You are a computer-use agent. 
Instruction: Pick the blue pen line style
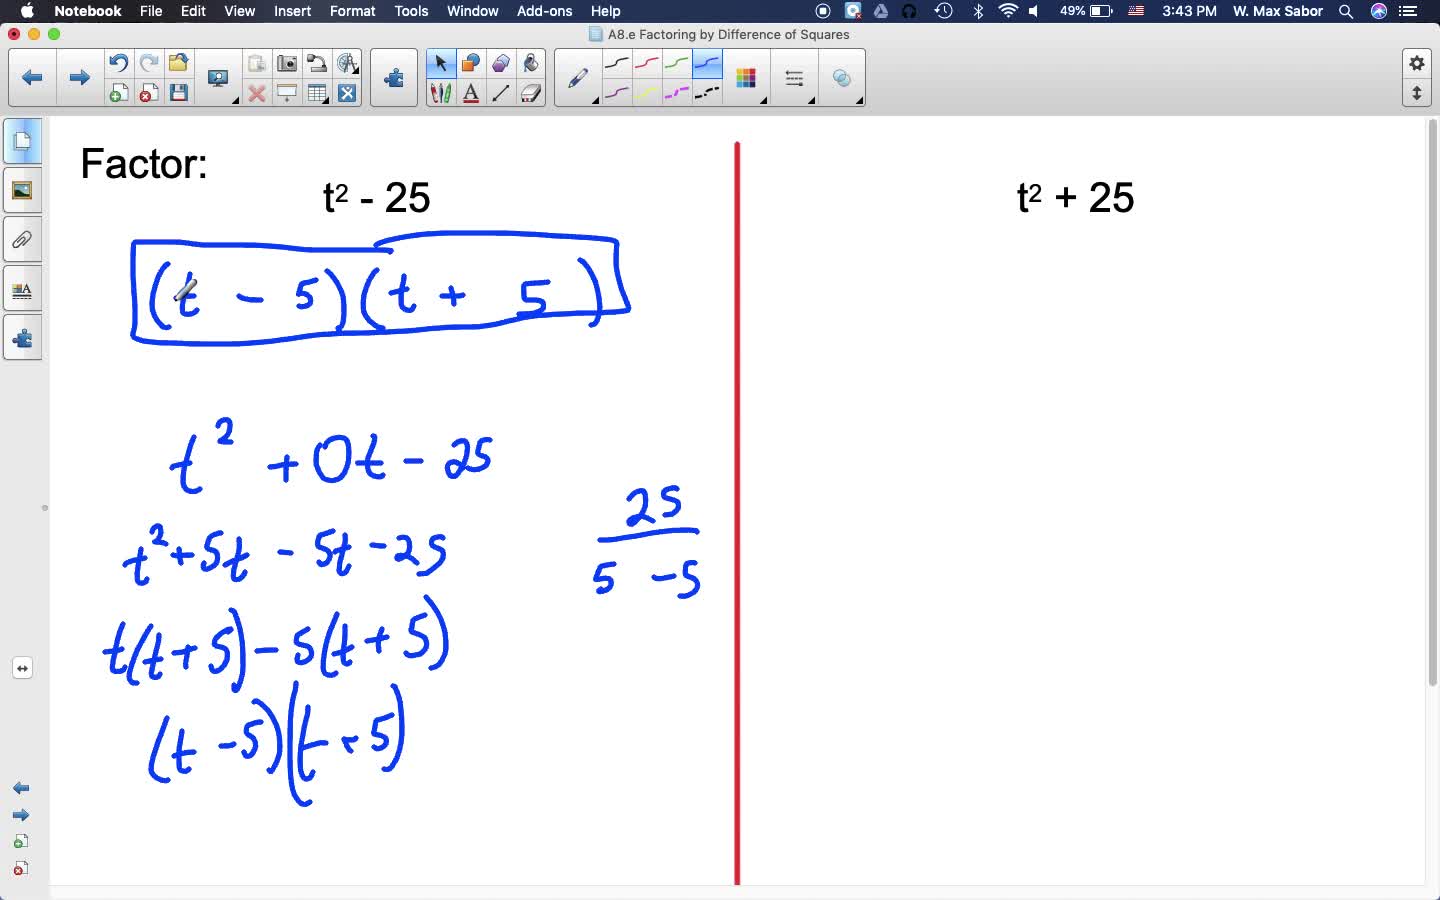tap(707, 63)
